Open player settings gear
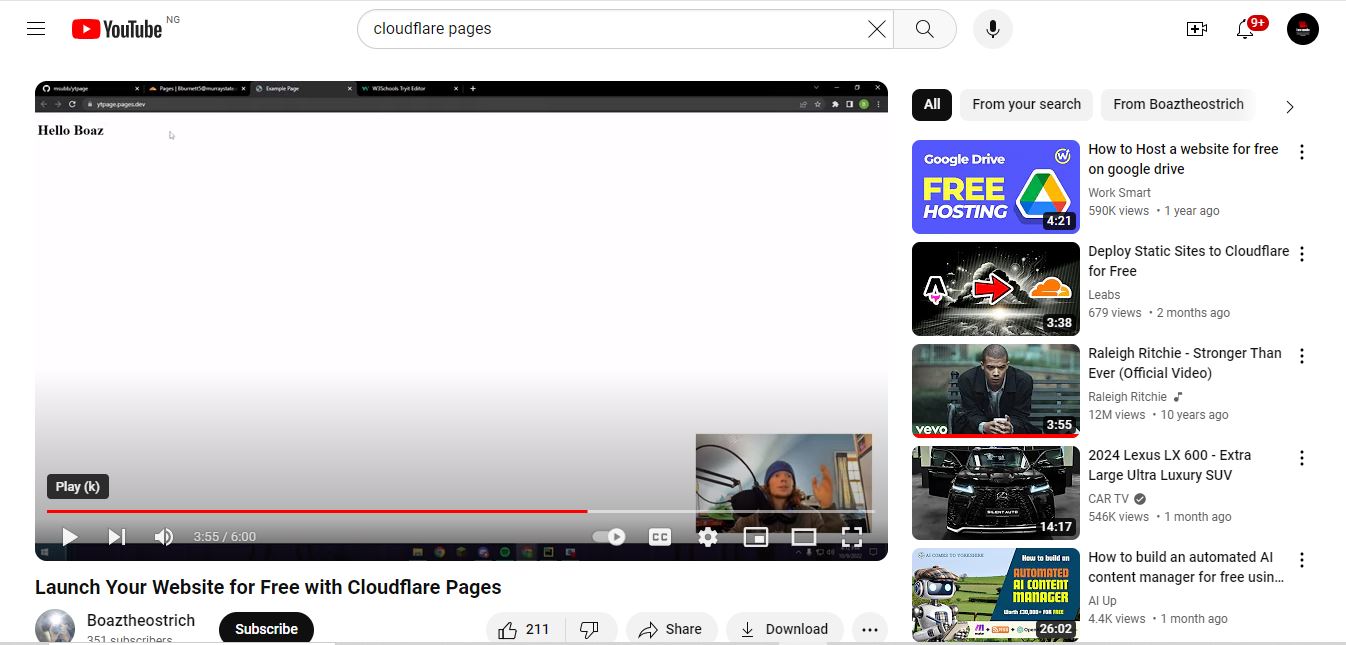Screen dimensions: 1346x645 pos(708,537)
